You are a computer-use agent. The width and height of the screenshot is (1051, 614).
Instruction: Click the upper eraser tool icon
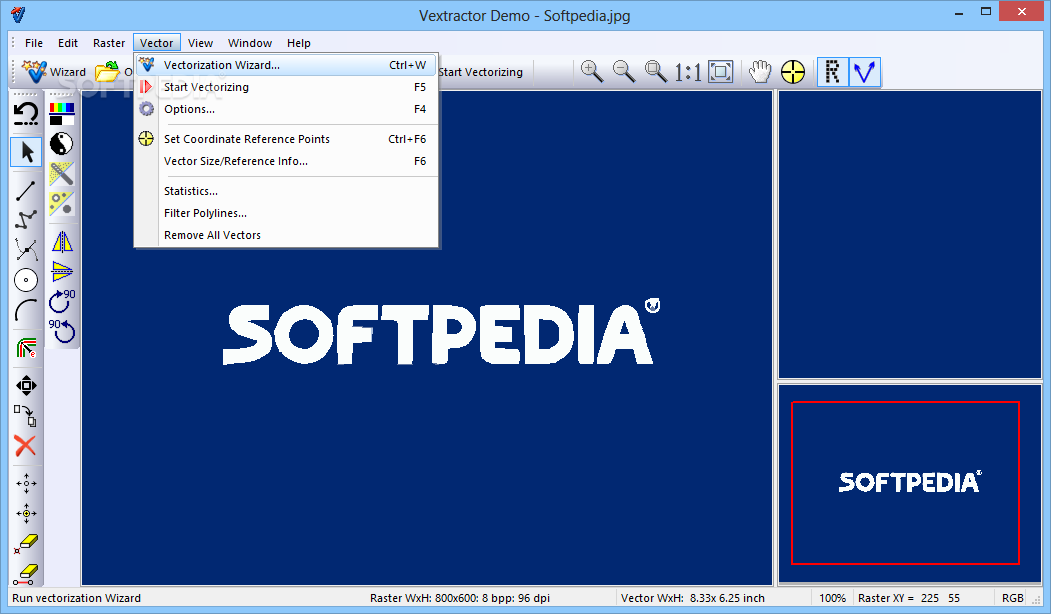coord(26,544)
